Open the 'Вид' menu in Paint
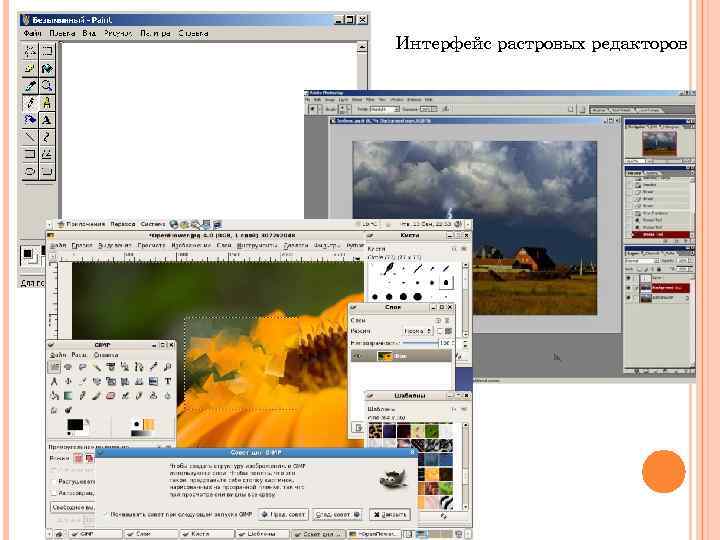 point(89,33)
